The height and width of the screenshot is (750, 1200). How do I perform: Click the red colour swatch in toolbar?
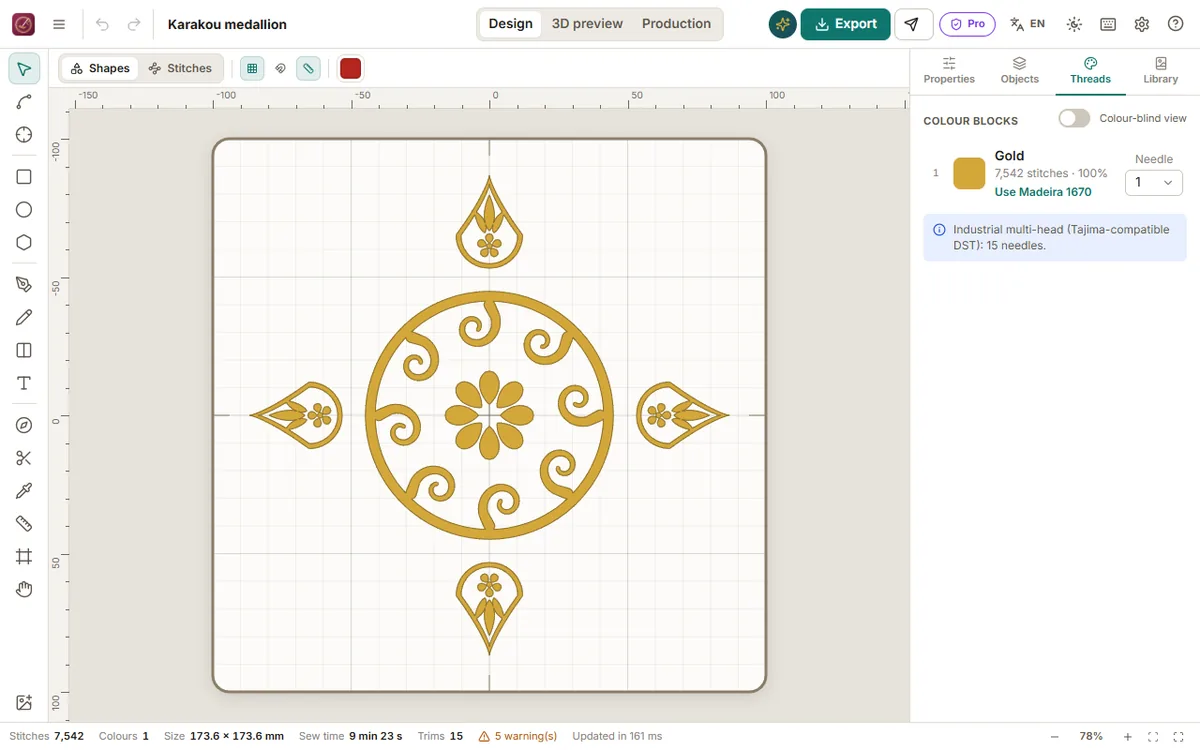[350, 68]
